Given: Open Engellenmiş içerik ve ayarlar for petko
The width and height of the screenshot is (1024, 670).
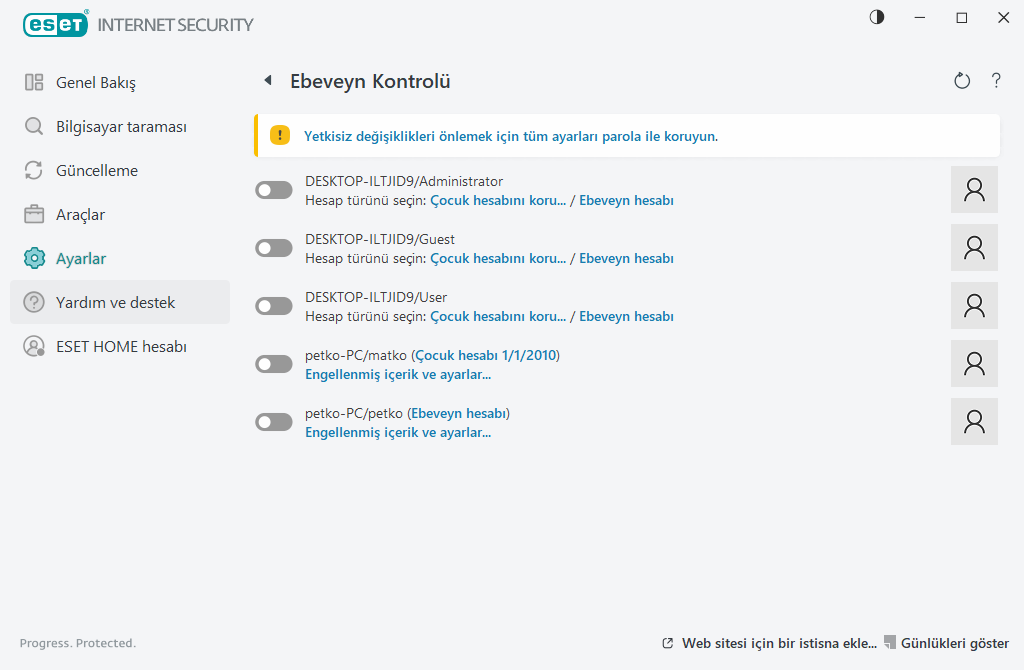Looking at the screenshot, I should pyautogui.click(x=398, y=433).
